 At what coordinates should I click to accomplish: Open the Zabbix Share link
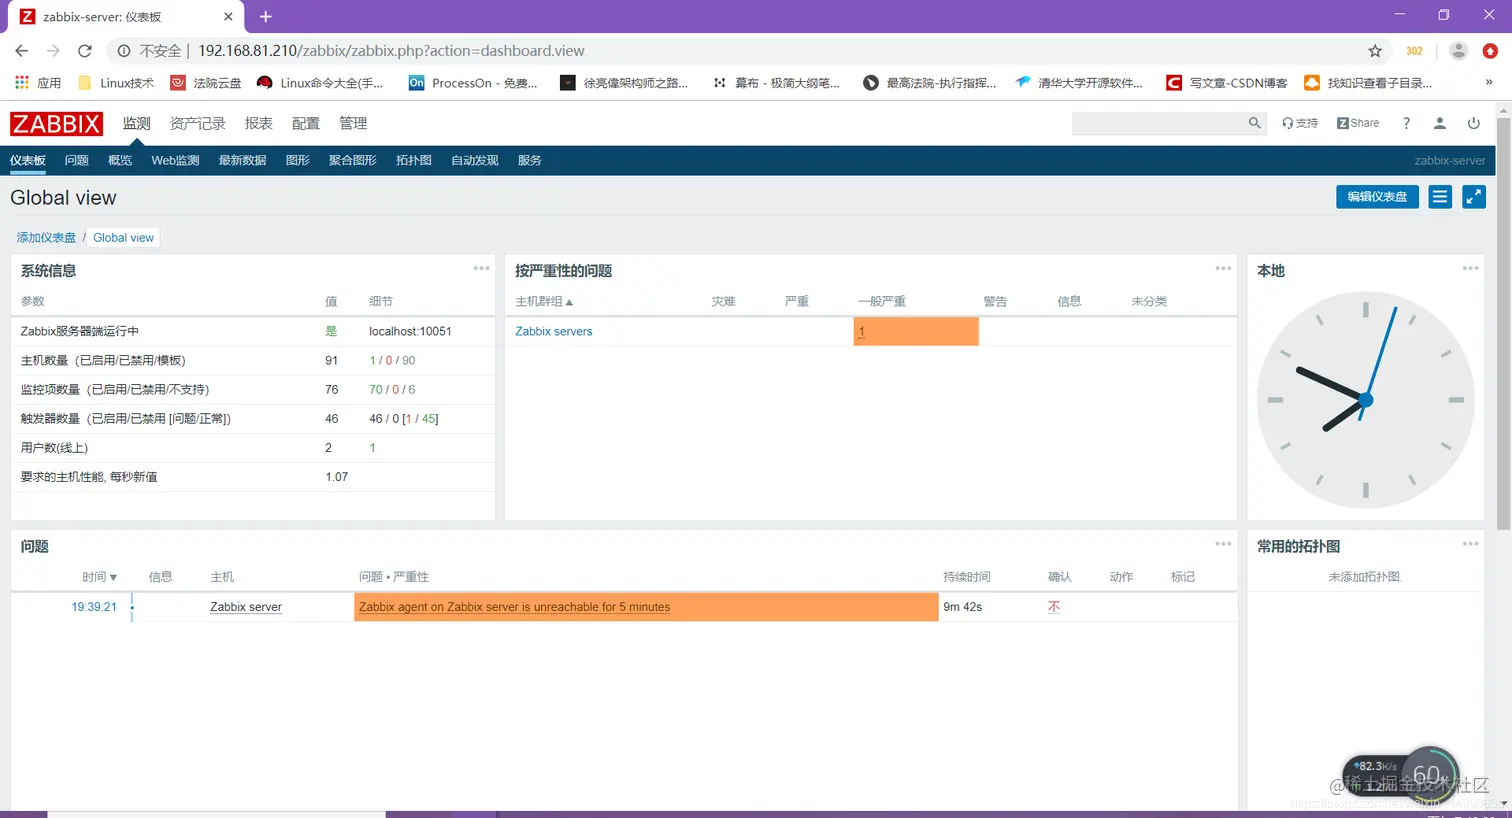(1358, 123)
